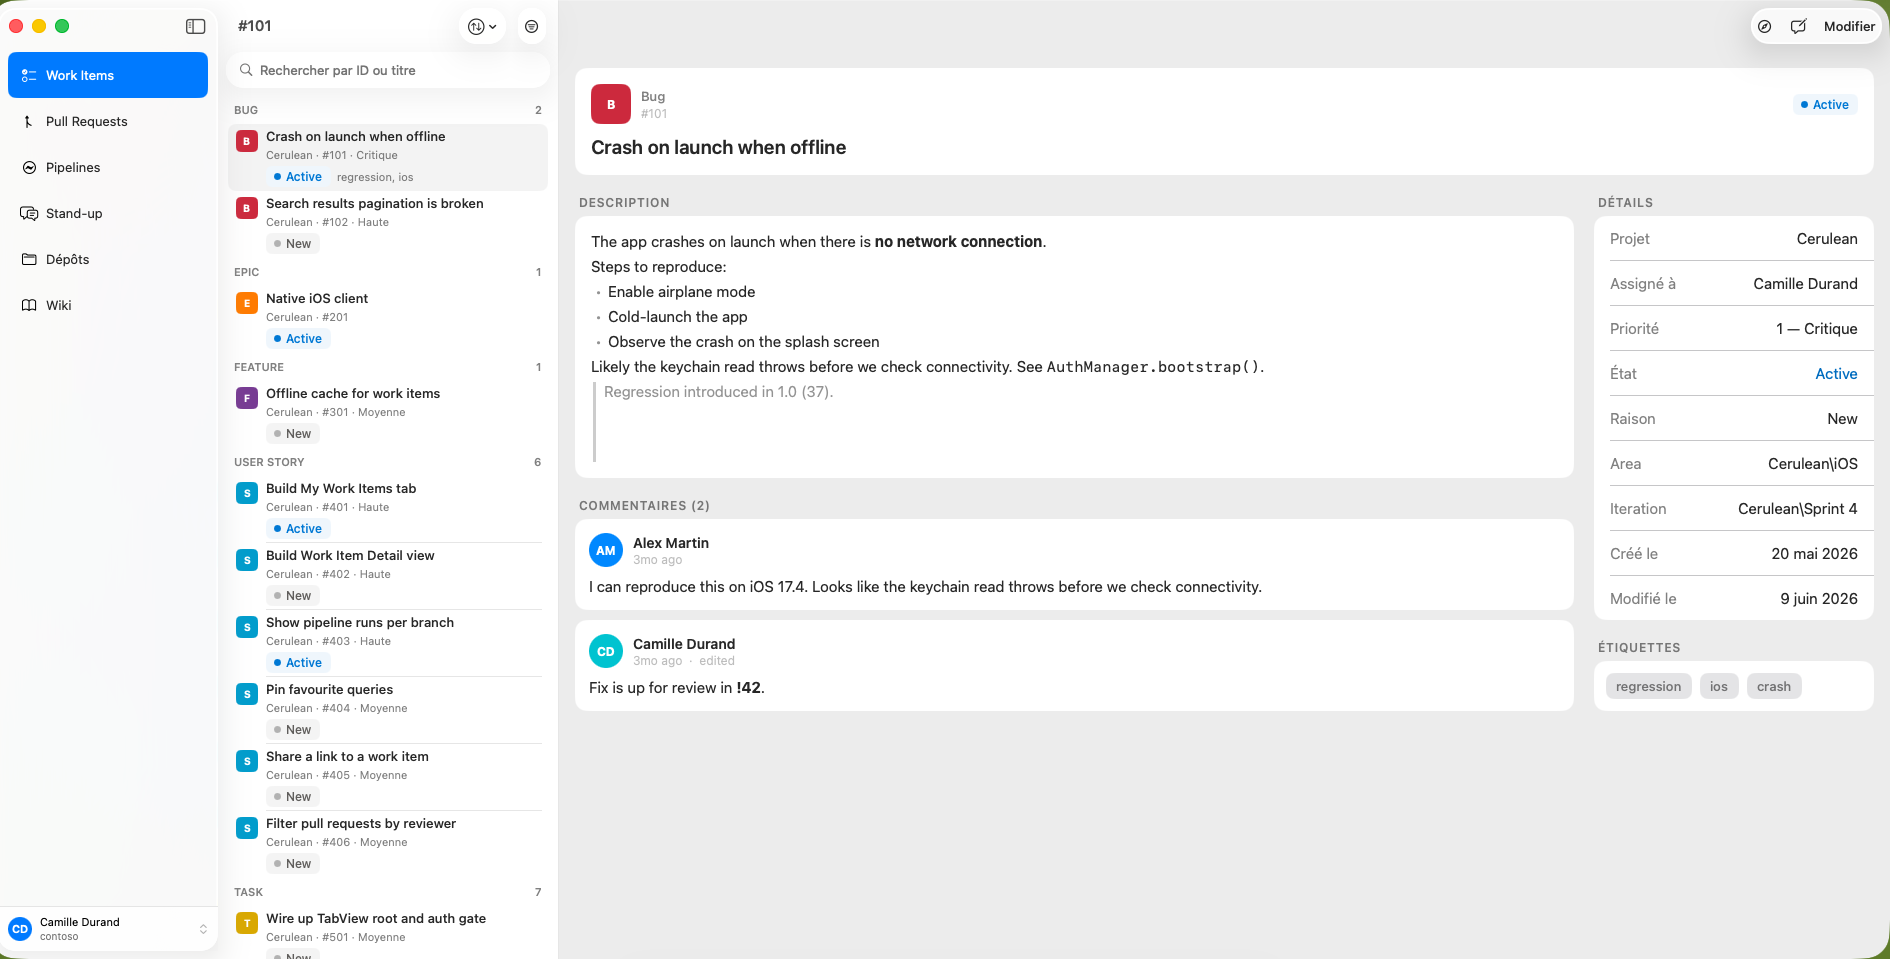
Task: Focus the Rechercher par ID ou titre field
Action: click(x=389, y=70)
